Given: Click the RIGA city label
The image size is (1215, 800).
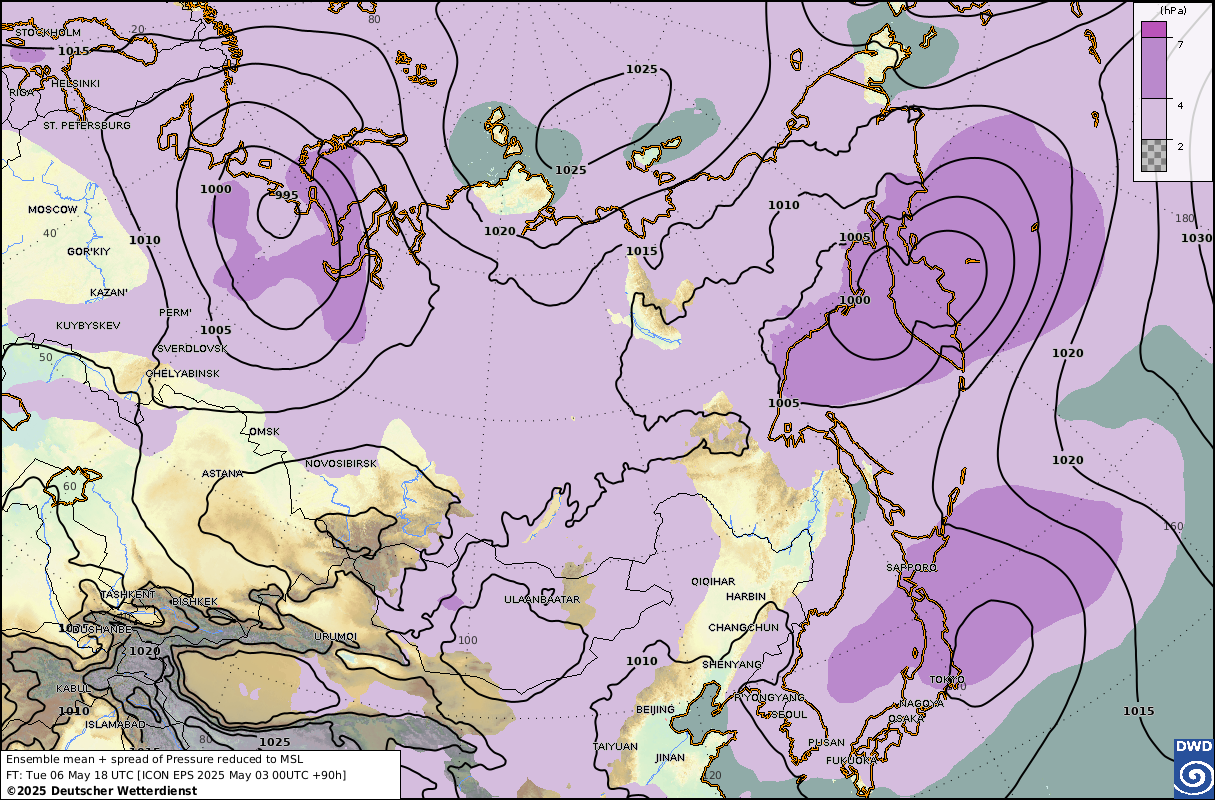Looking at the screenshot, I should pos(22,92).
